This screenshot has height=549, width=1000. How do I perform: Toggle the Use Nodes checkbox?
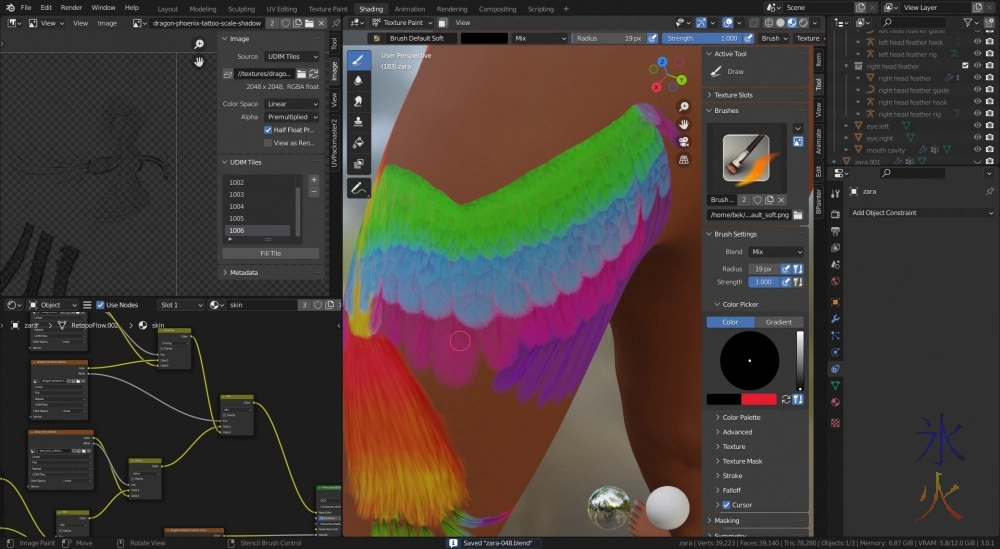click(x=101, y=305)
